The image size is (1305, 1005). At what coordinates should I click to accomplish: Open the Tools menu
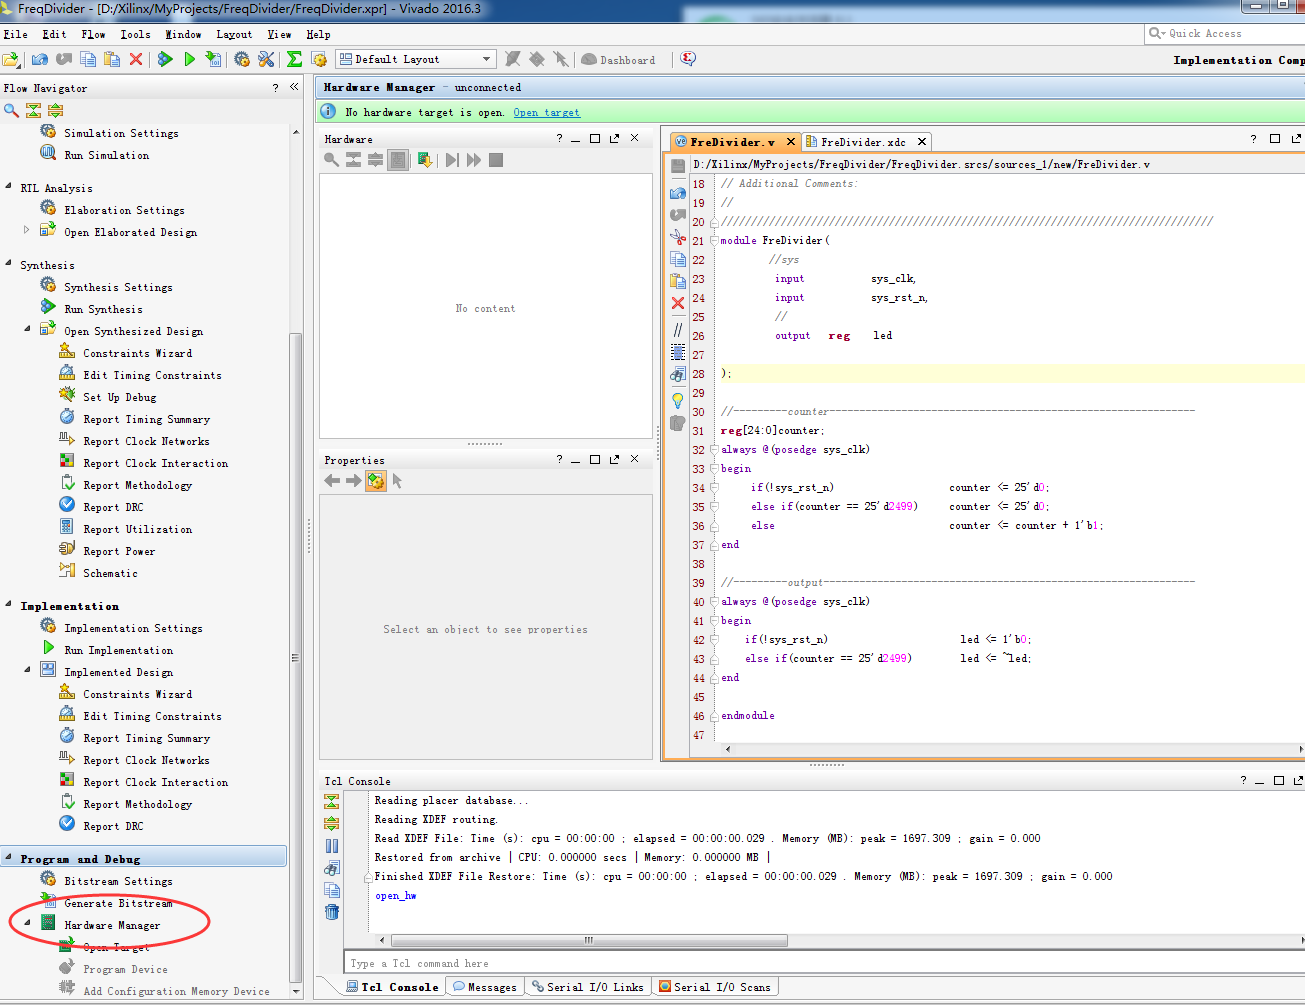[x=135, y=34]
